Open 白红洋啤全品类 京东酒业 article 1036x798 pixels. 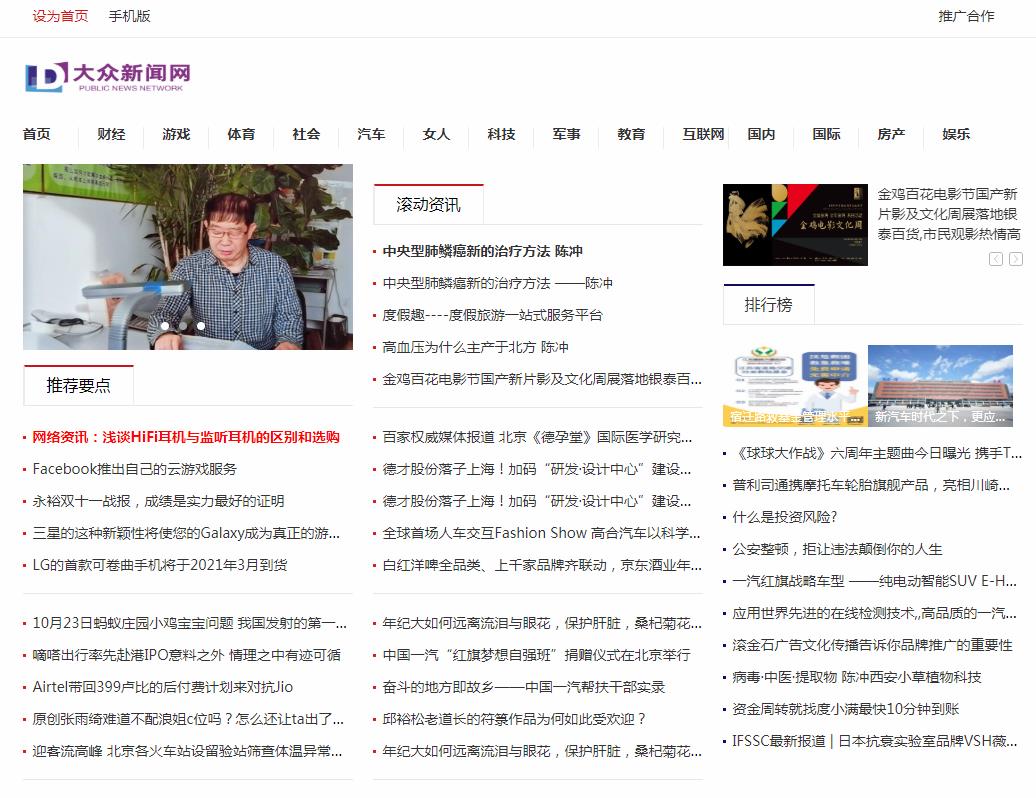point(542,565)
